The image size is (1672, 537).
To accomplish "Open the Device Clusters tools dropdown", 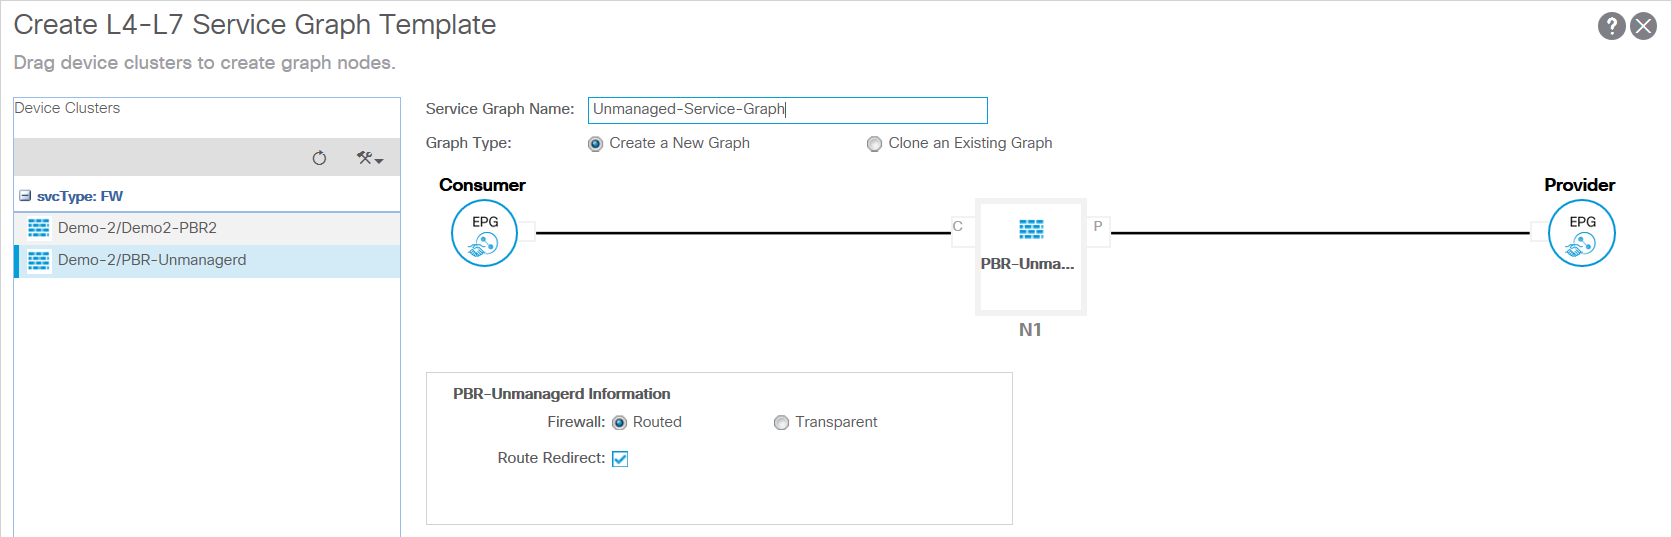I will pyautogui.click(x=370, y=158).
